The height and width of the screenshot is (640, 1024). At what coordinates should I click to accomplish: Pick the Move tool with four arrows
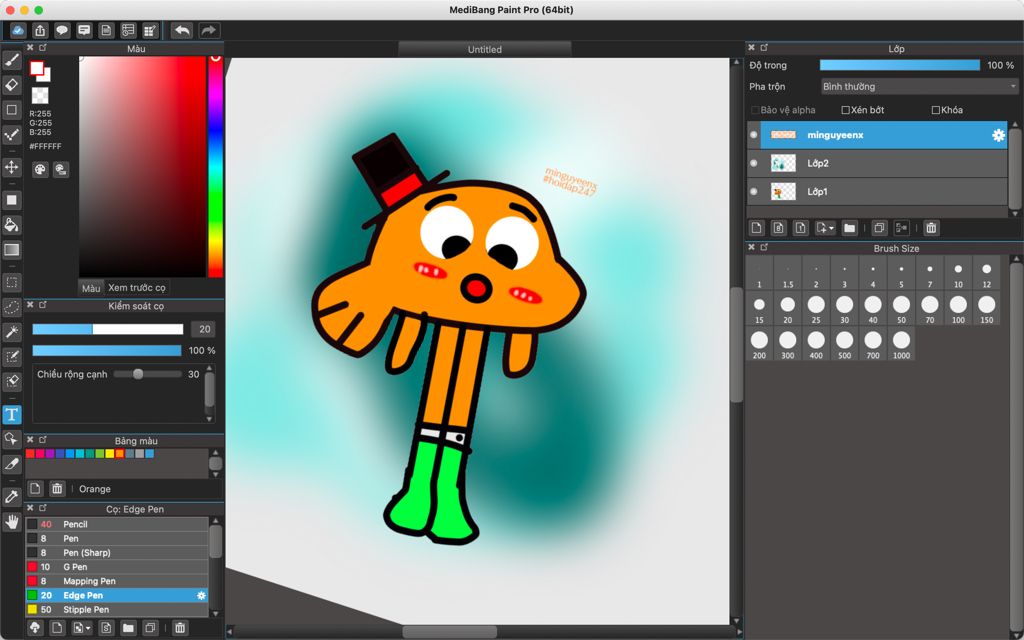pyautogui.click(x=12, y=167)
